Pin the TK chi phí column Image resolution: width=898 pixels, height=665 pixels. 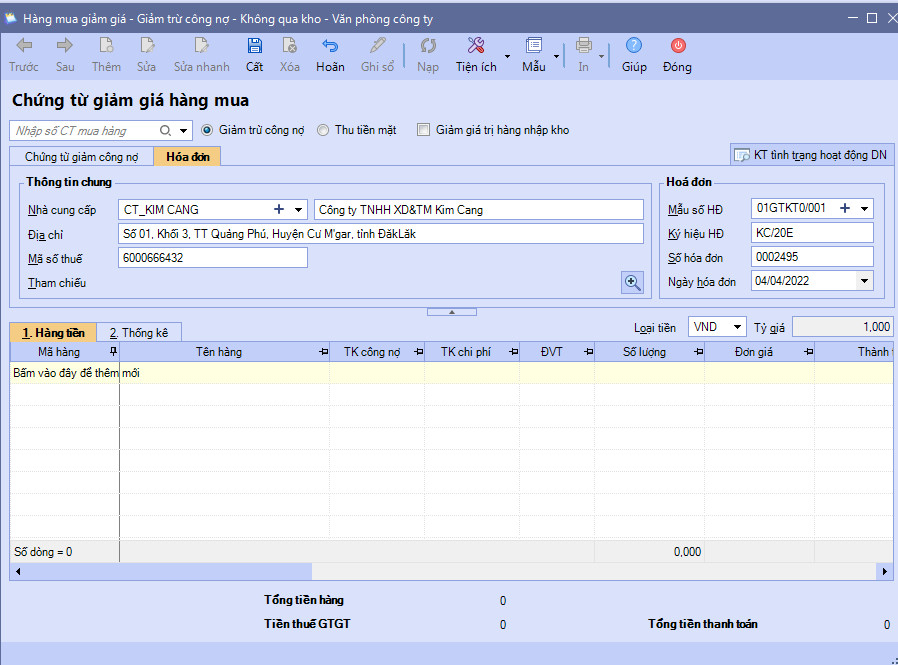tap(514, 352)
